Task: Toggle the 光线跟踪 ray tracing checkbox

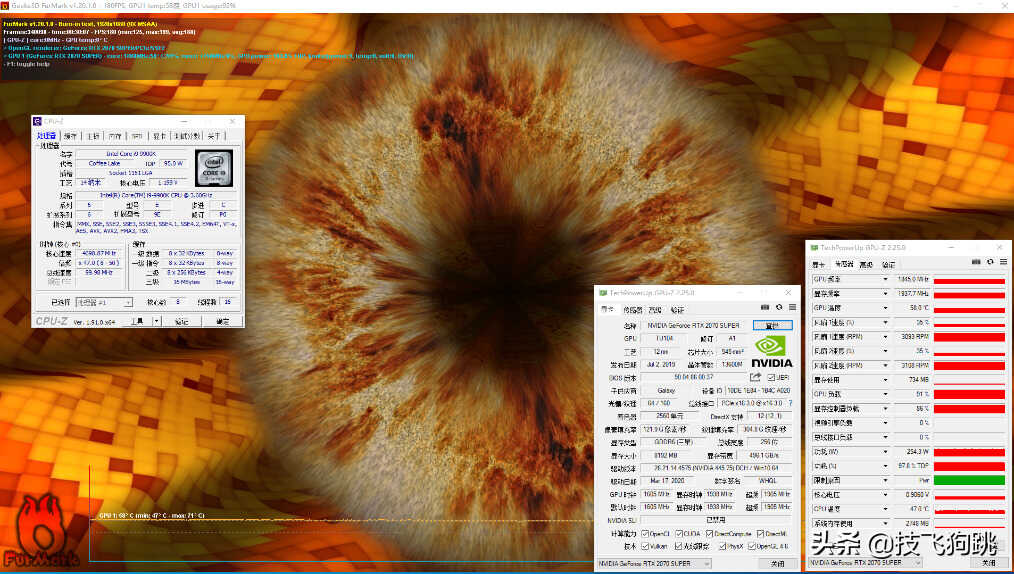Action: coord(679,546)
